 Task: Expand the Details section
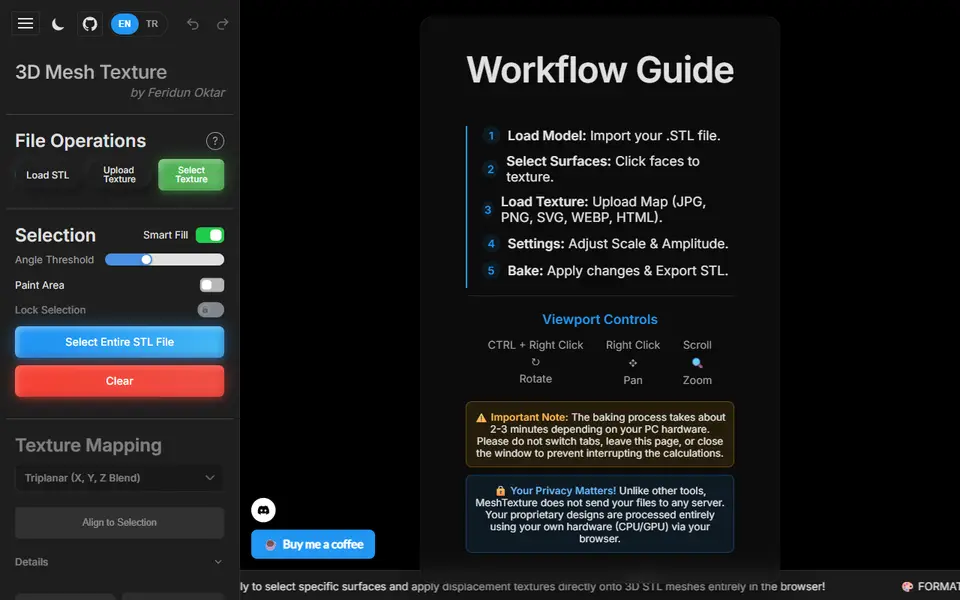click(119, 562)
